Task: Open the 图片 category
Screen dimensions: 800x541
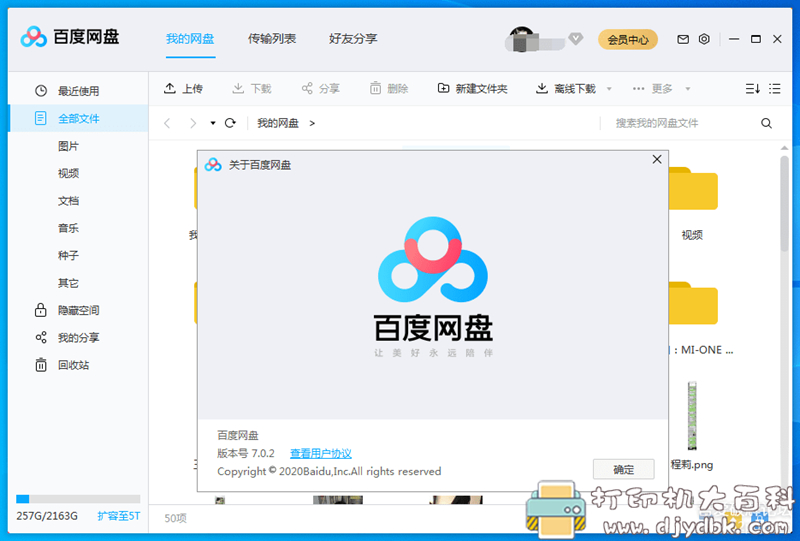Action: tap(68, 146)
